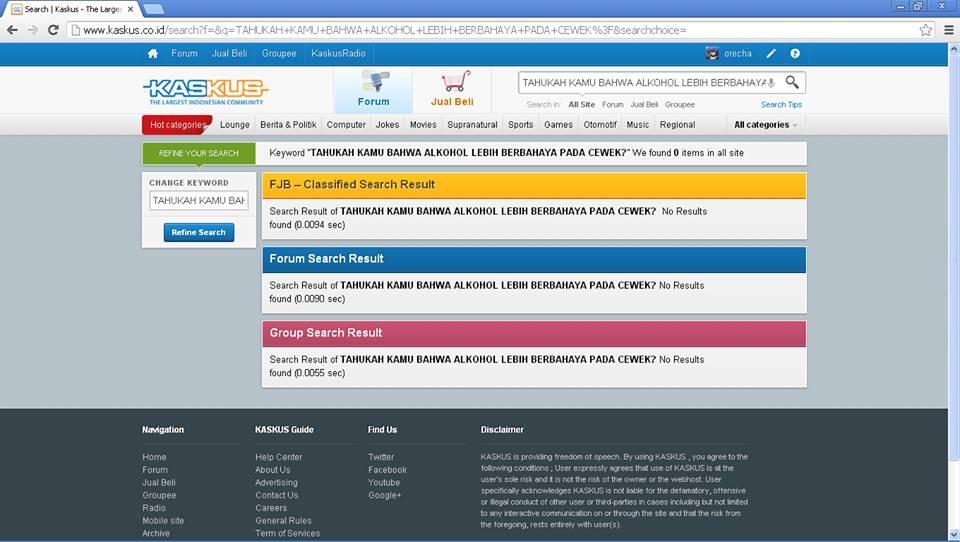
Task: Open footer Youtube link
Action: (x=384, y=483)
